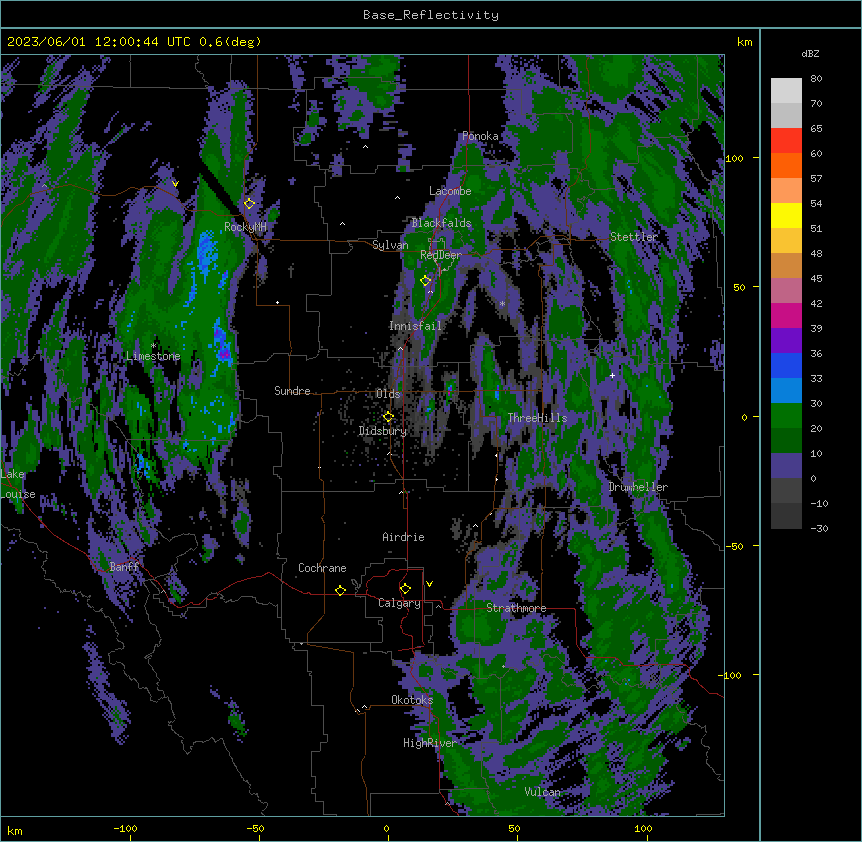Click the Base_Reflectivity title text
The width and height of the screenshot is (862, 842).
431,15
